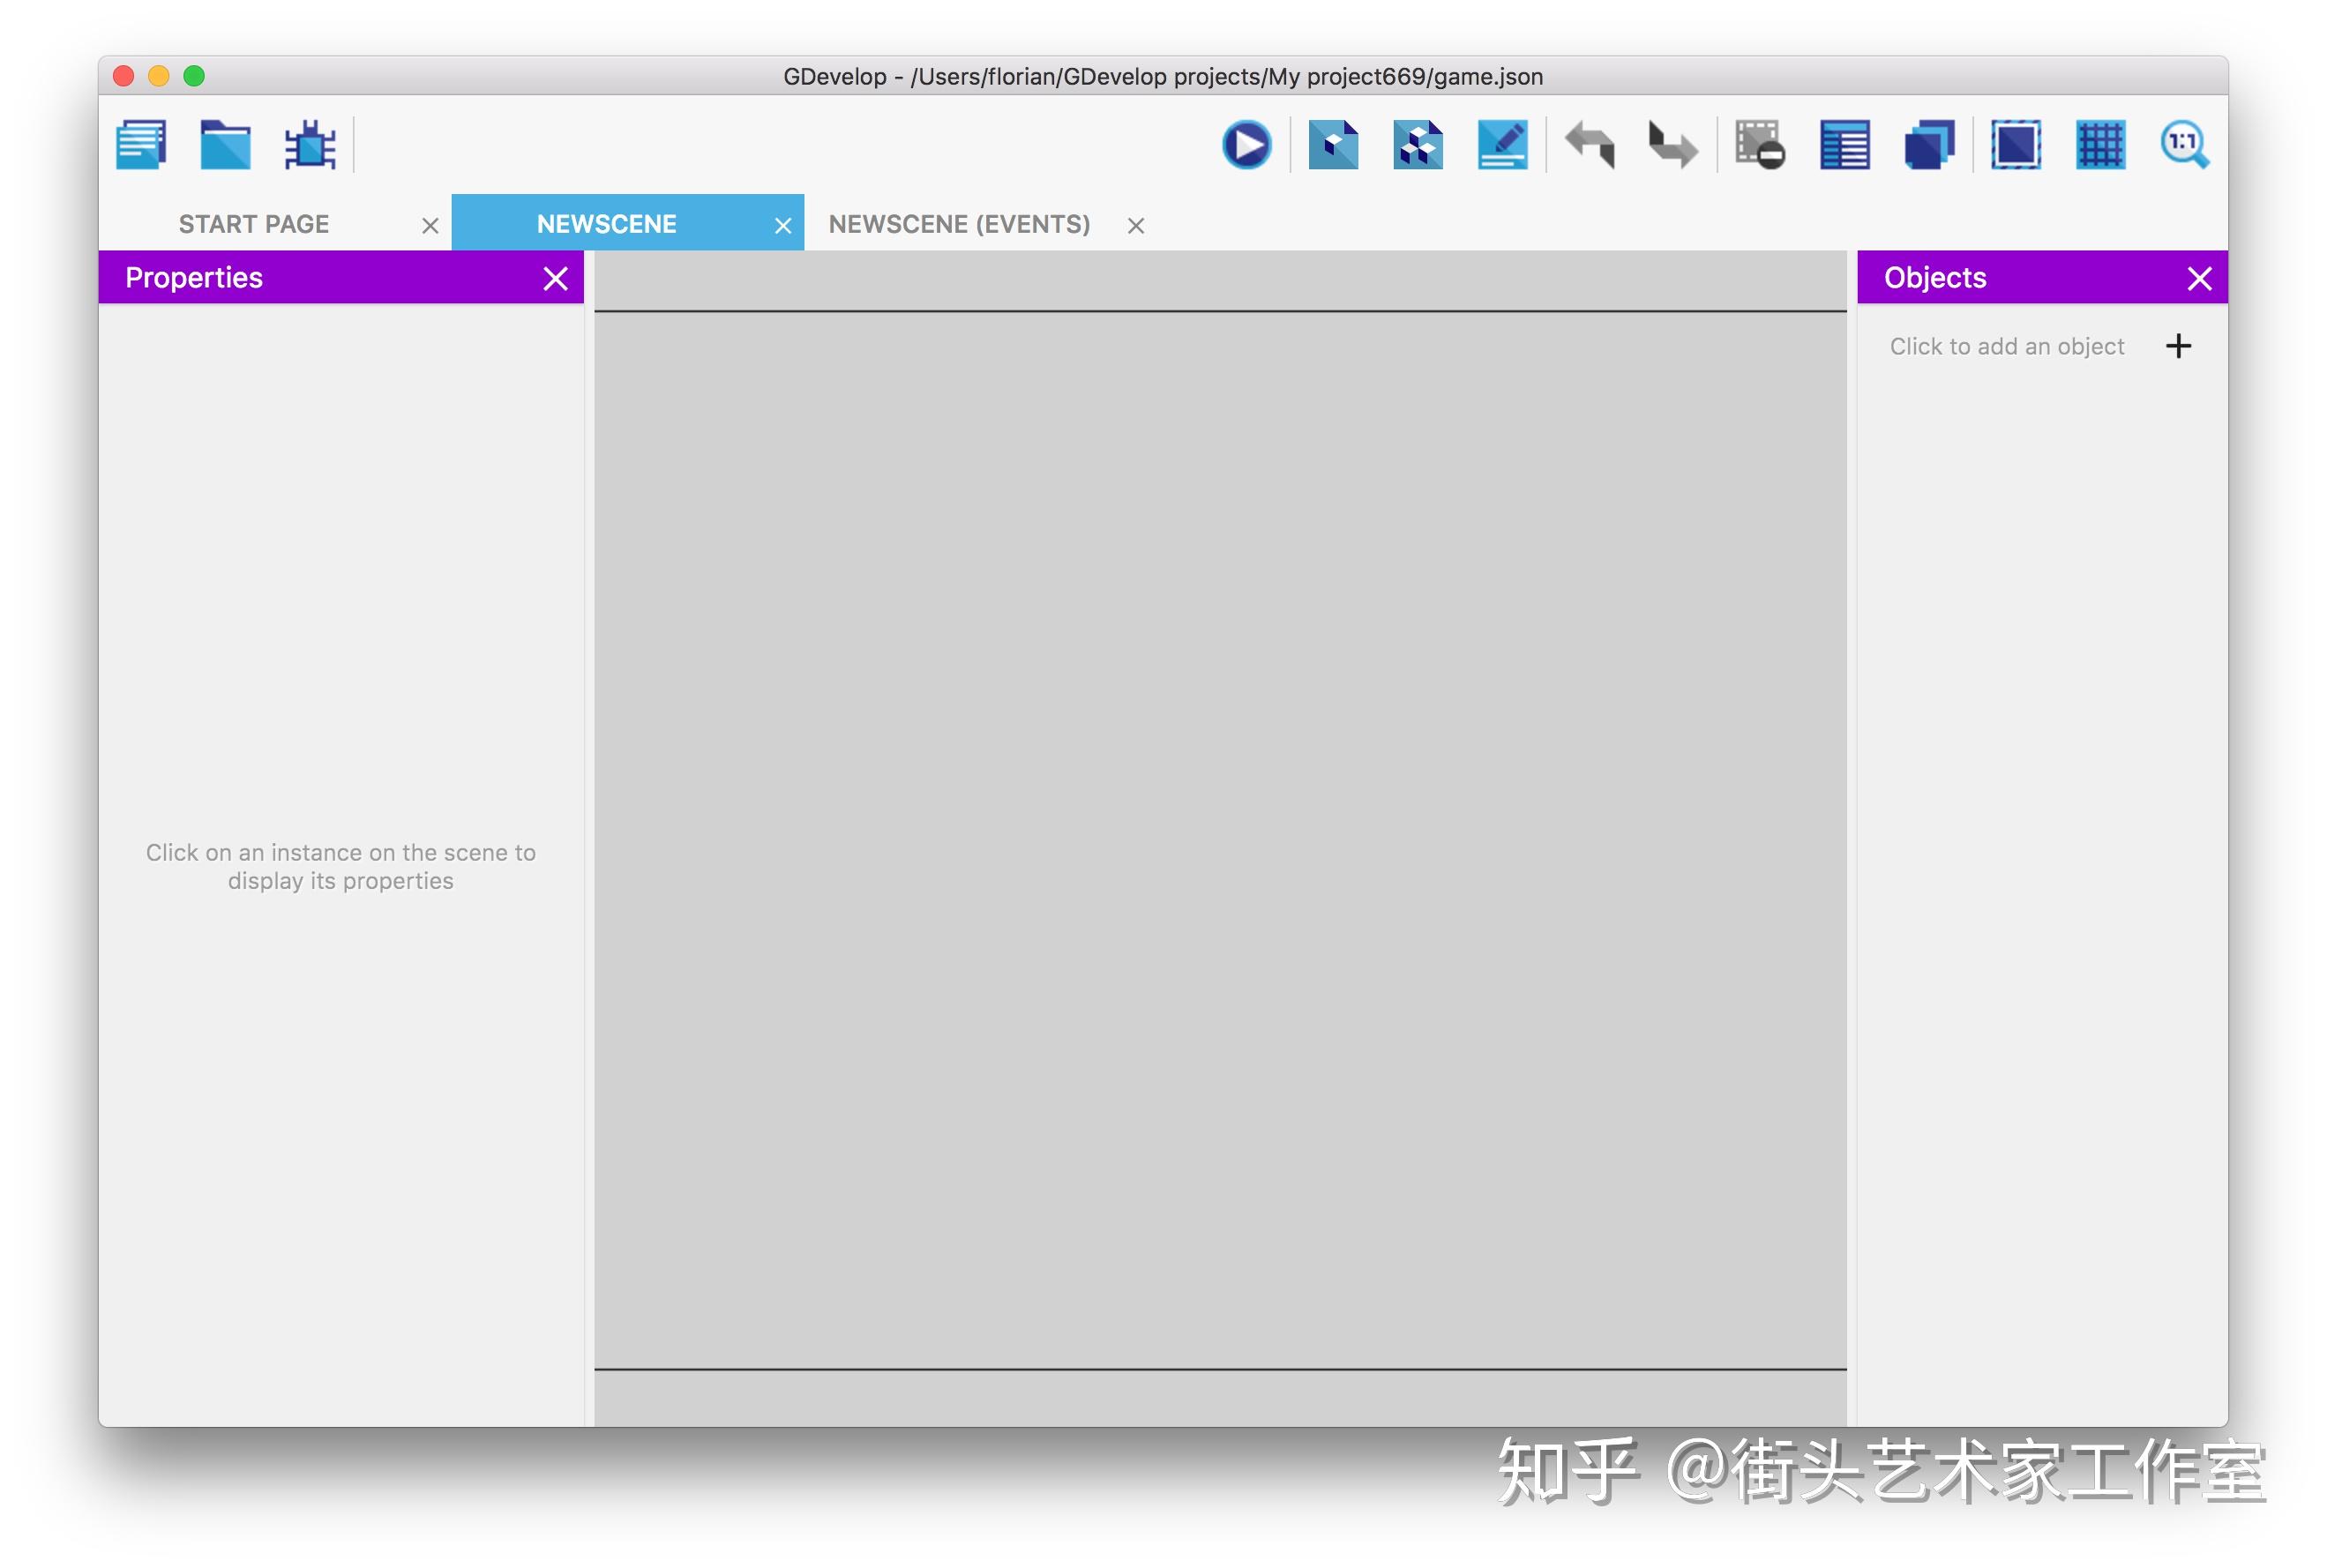Open the project manager icon
The image size is (2327, 1568).
(141, 145)
